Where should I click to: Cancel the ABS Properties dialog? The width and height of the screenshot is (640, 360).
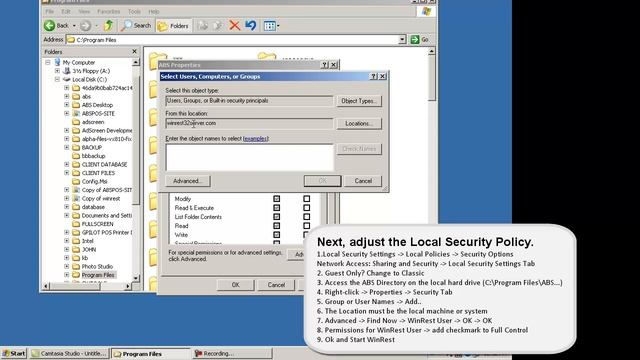tap(276, 285)
